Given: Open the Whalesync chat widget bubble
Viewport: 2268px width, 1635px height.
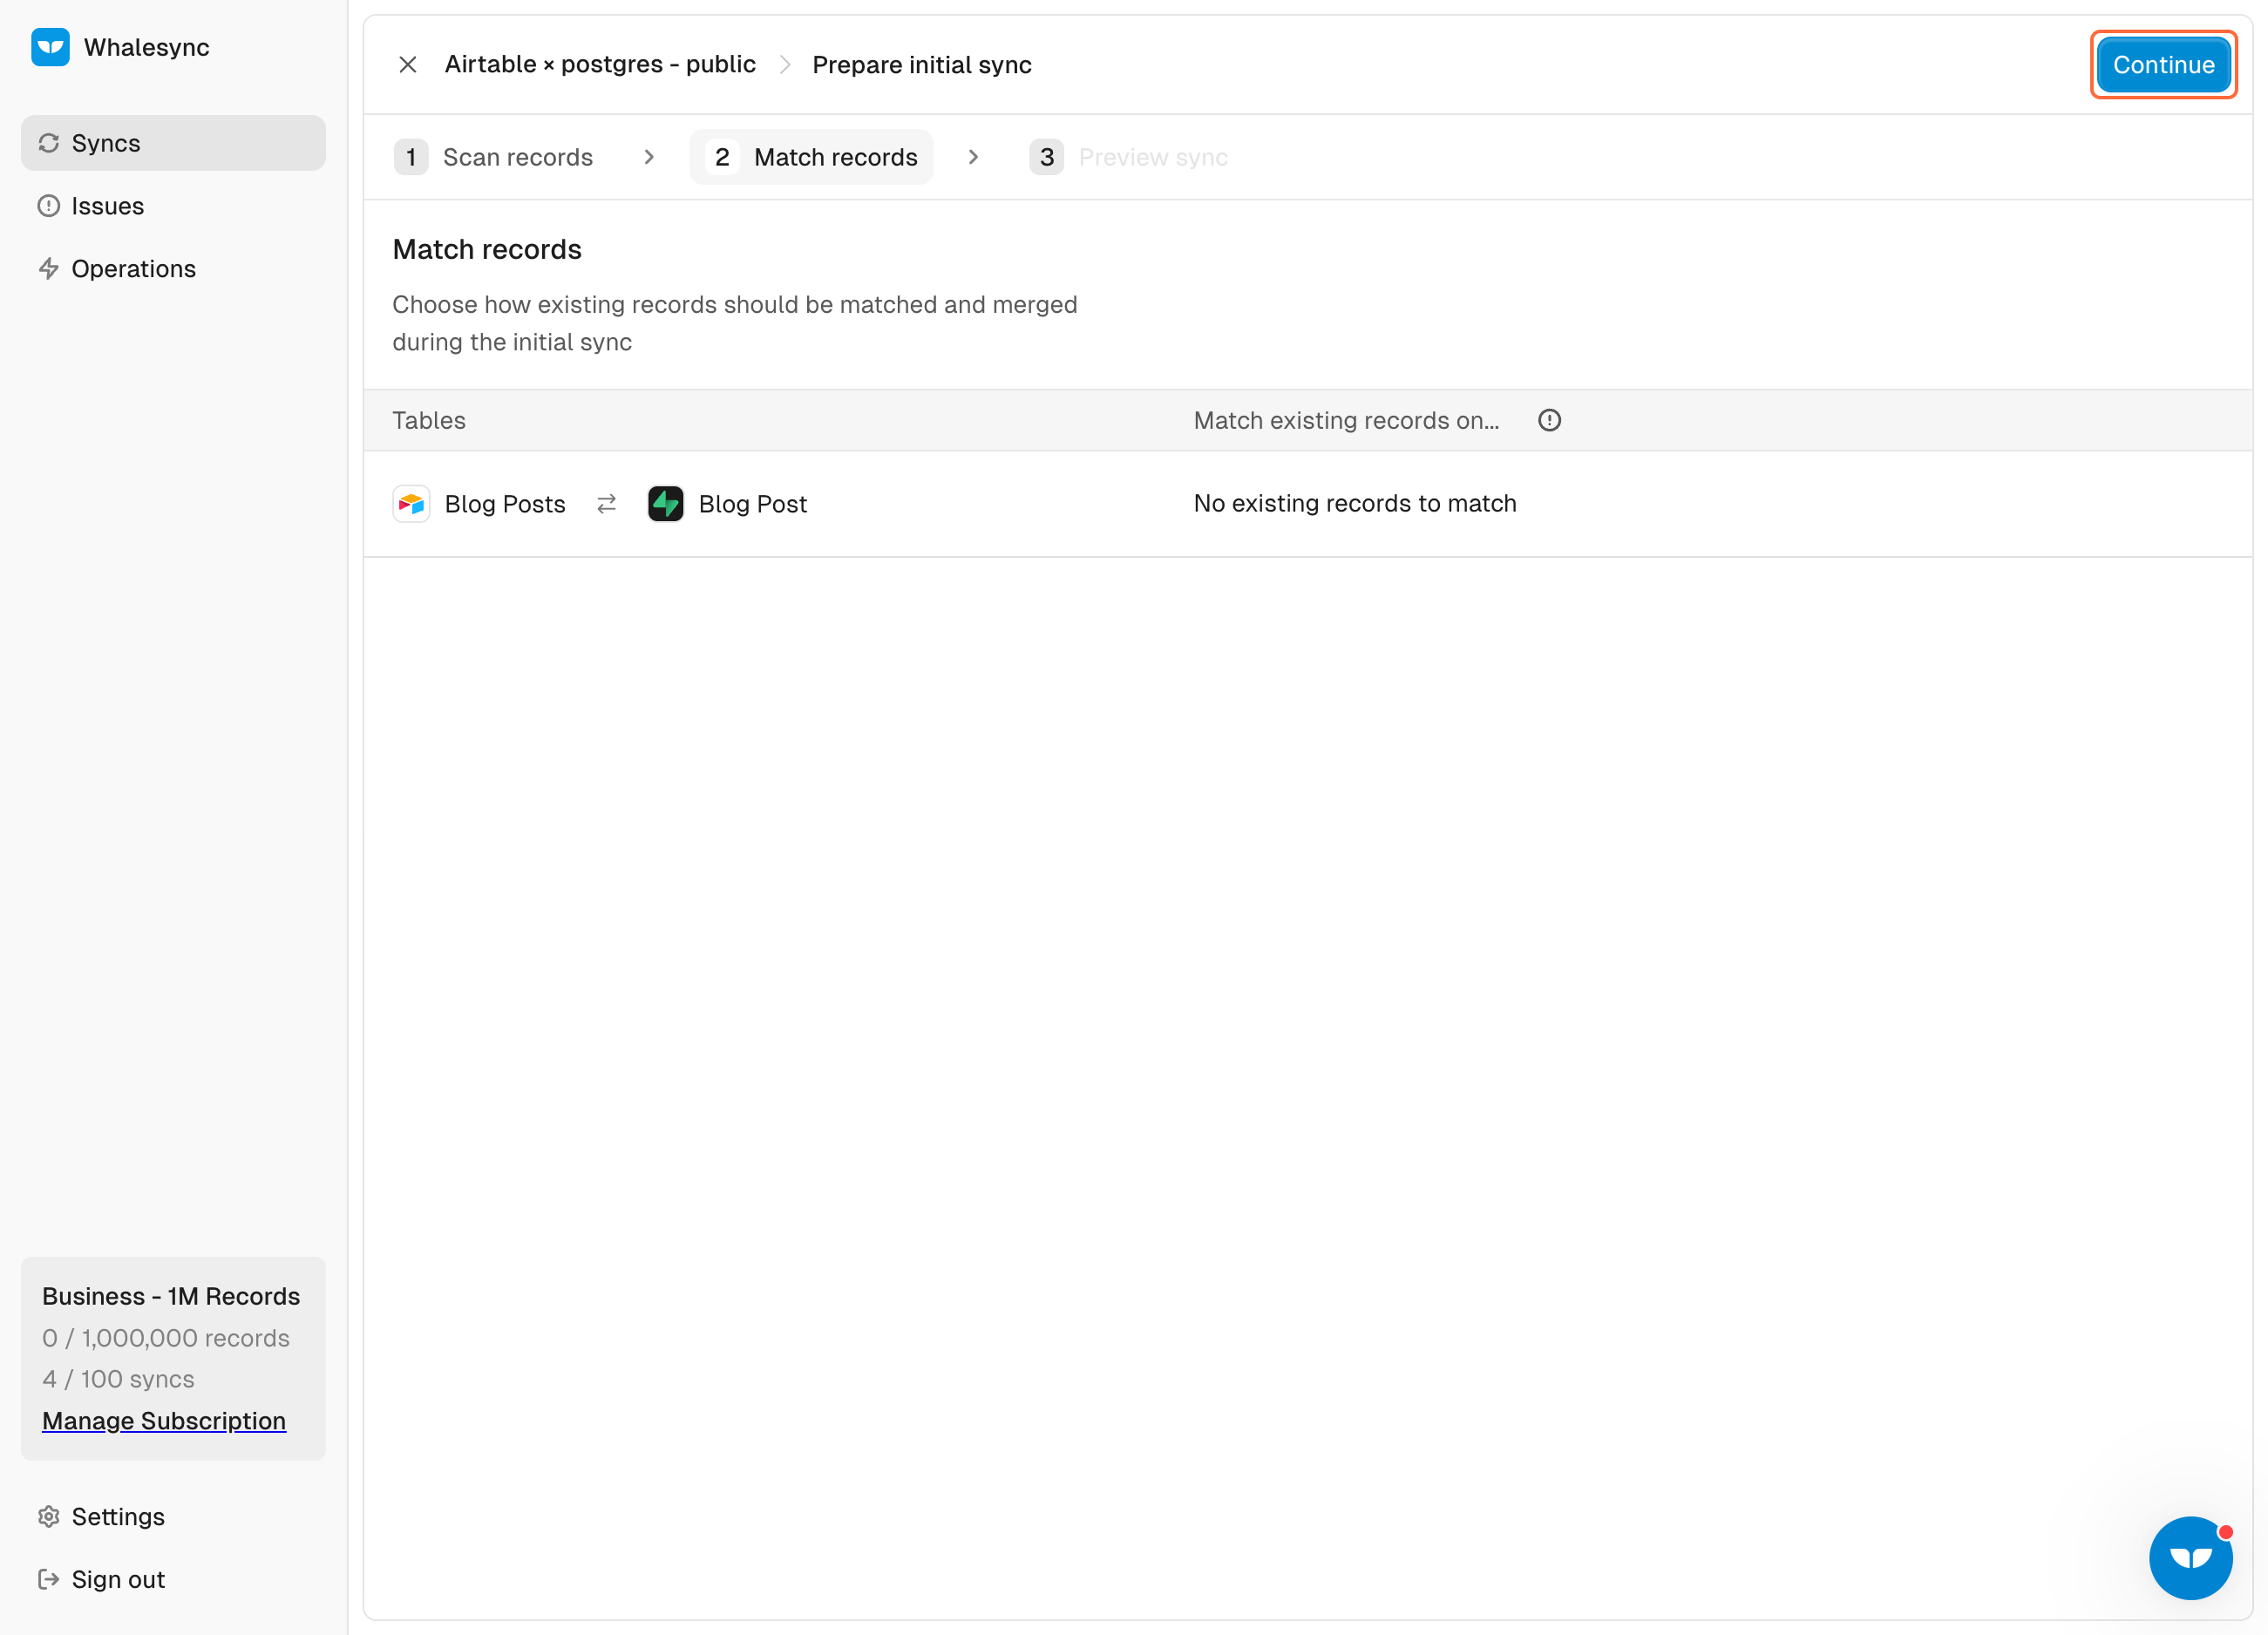Looking at the screenshot, I should pyautogui.click(x=2191, y=1558).
